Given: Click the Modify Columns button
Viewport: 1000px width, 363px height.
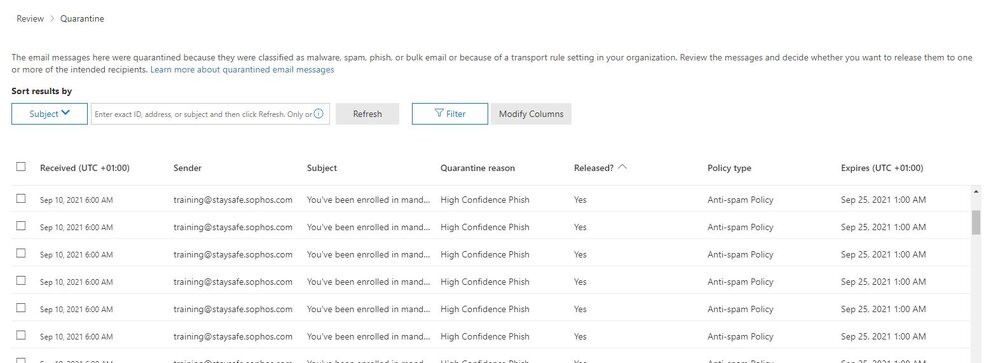Looking at the screenshot, I should click(531, 114).
